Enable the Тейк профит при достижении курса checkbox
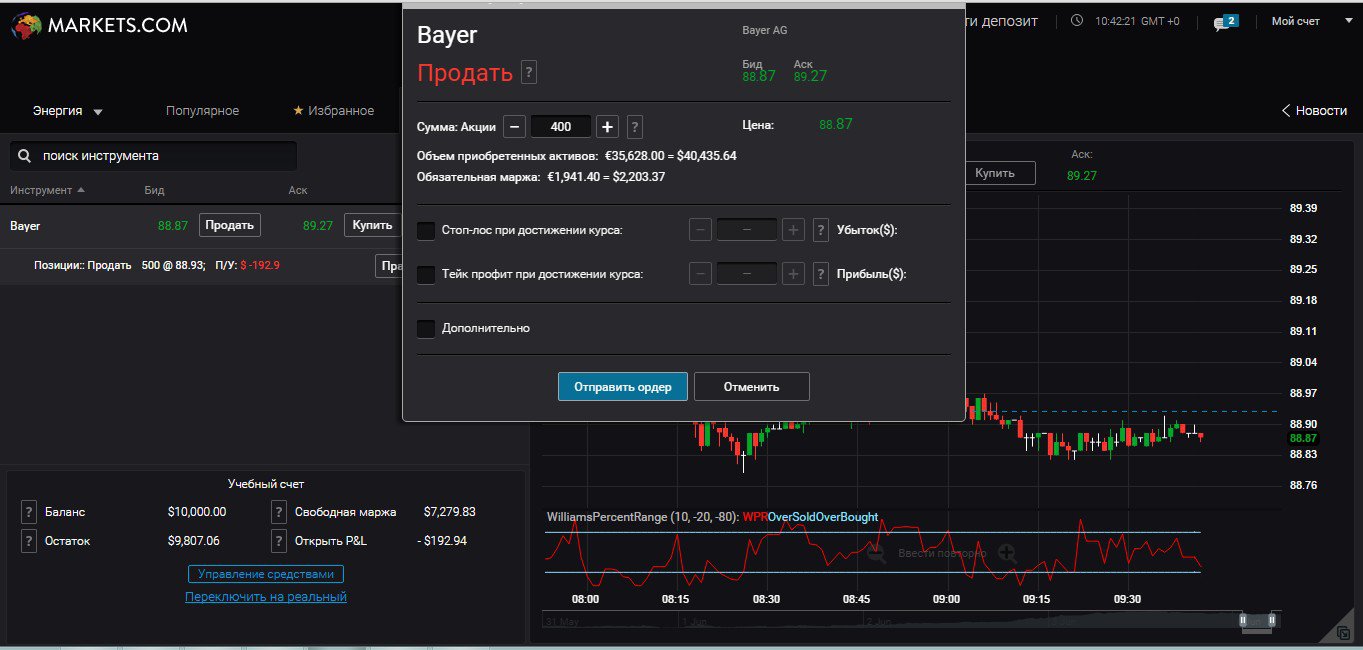The height and width of the screenshot is (650, 1363). (x=426, y=273)
